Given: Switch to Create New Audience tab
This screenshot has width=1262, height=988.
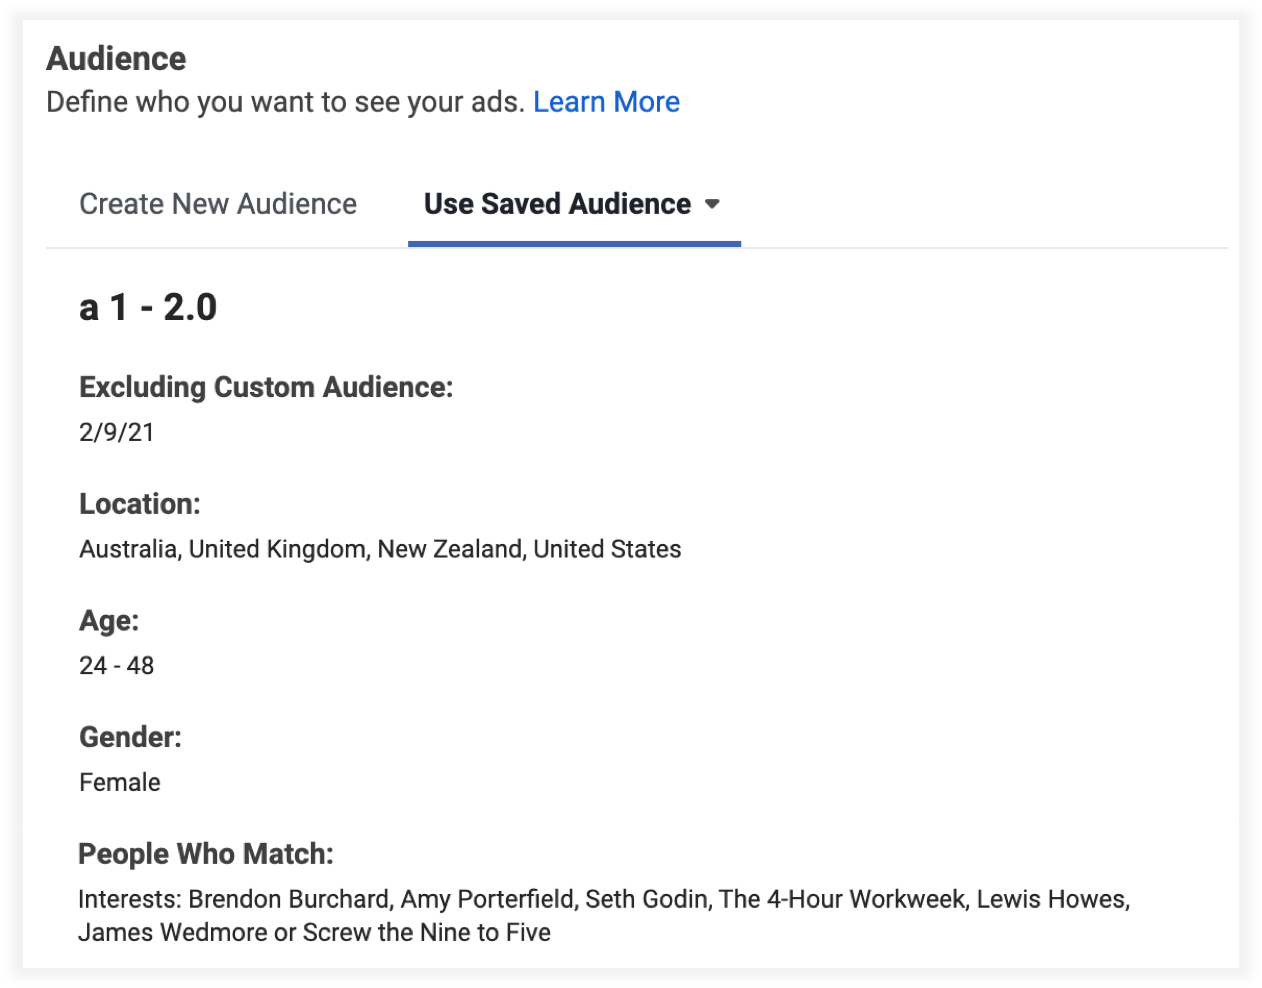Looking at the screenshot, I should coord(218,204).
